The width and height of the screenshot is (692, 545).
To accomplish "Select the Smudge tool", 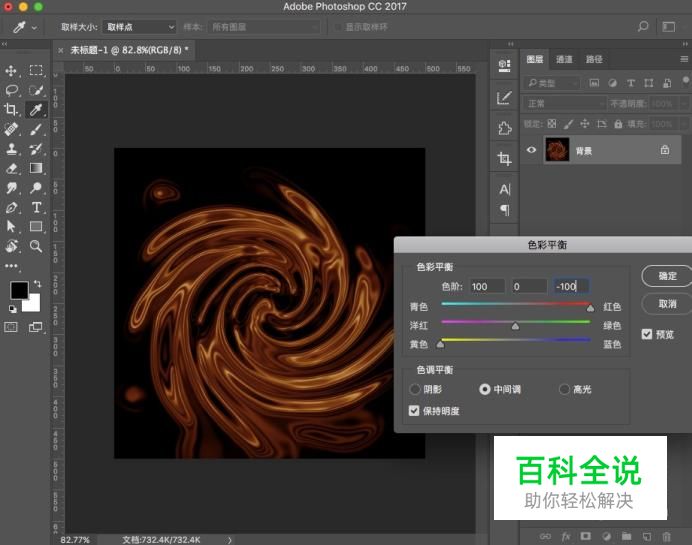I will 11,188.
